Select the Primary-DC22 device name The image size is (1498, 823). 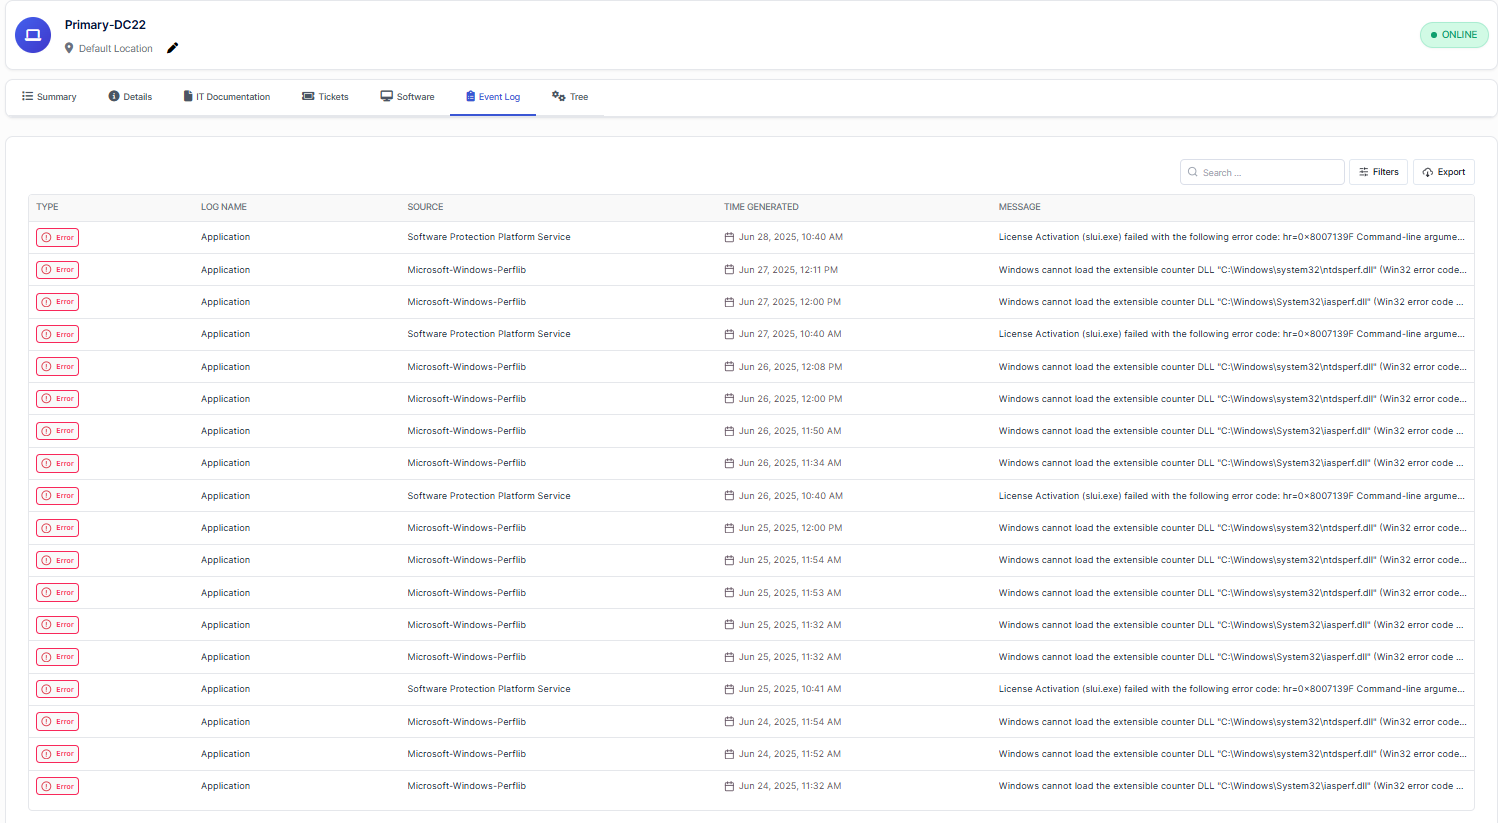point(105,25)
